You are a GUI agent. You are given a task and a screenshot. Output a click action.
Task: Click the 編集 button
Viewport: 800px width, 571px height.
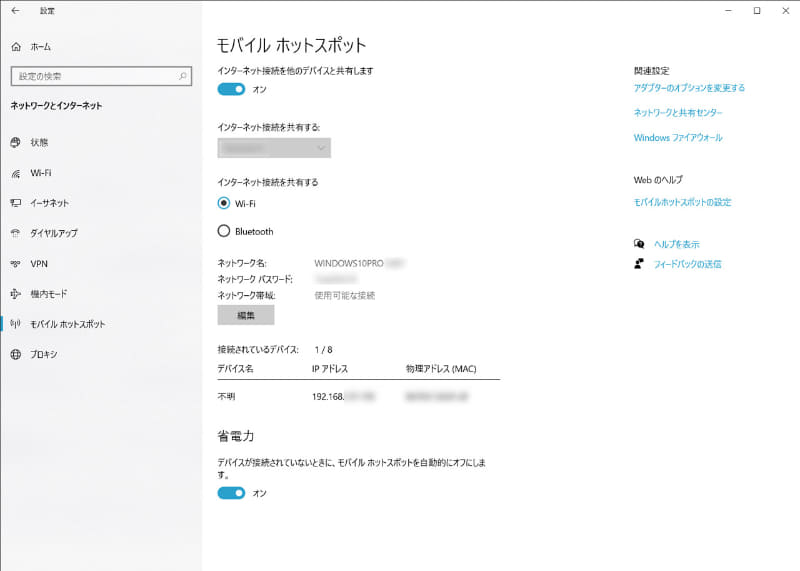click(246, 315)
